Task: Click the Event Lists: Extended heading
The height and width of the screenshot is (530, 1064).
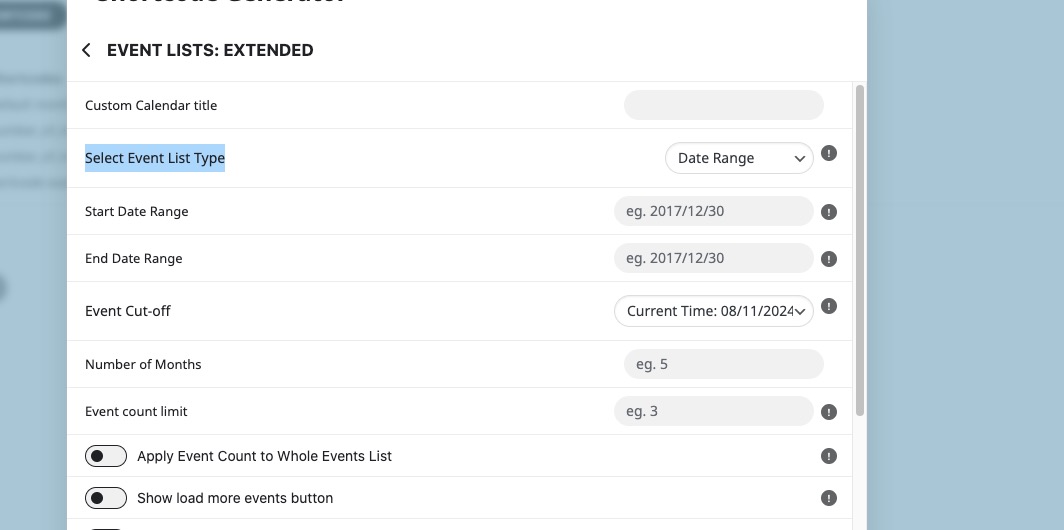Action: click(210, 50)
